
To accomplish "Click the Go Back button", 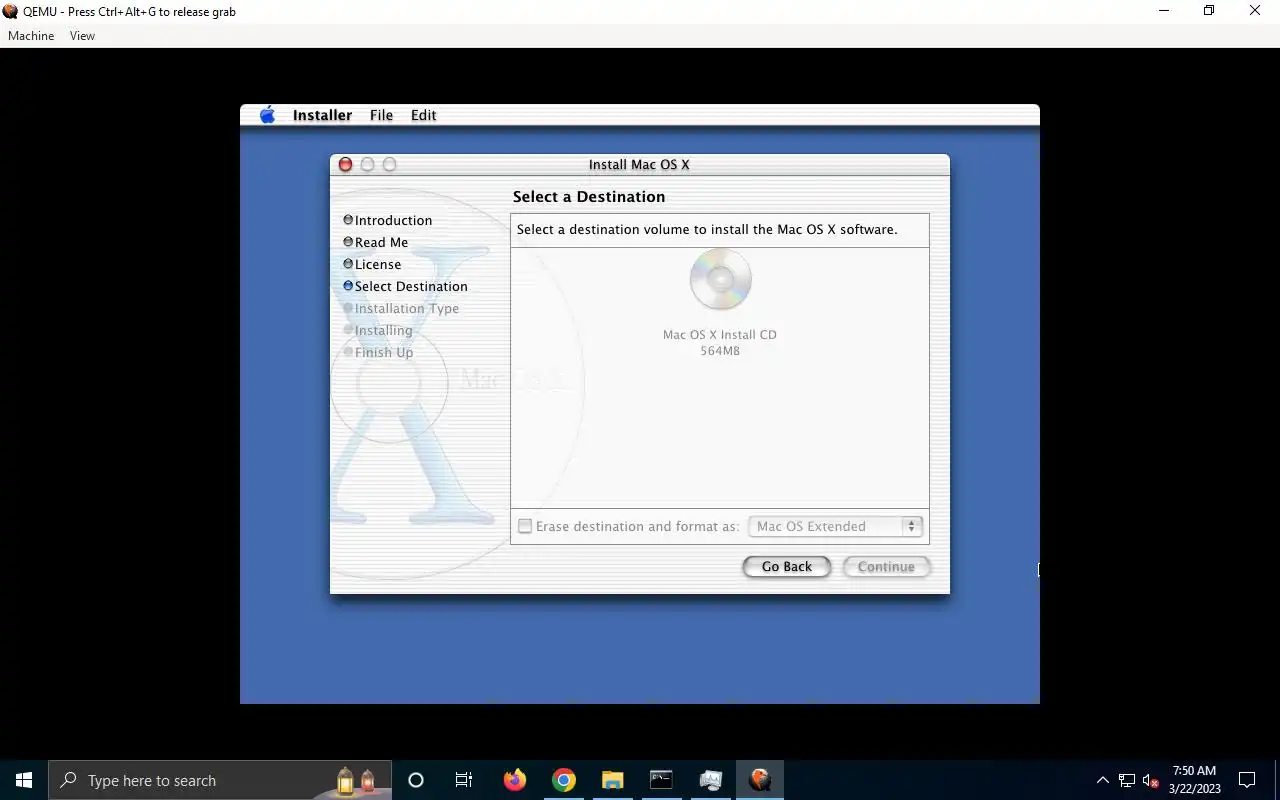I will click(x=787, y=567).
